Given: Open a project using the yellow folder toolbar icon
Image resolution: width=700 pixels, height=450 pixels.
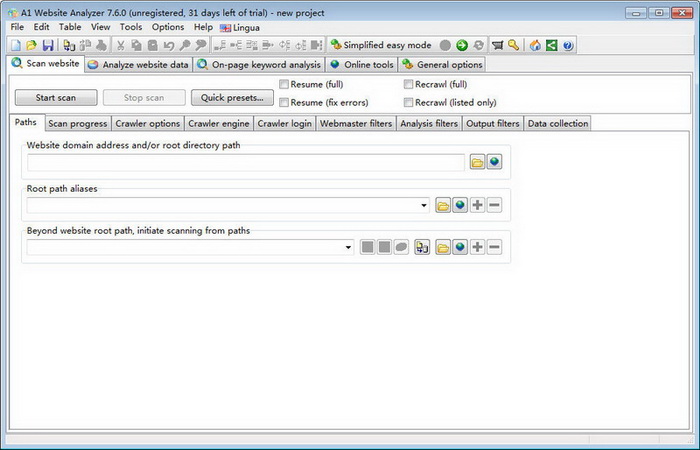Looking at the screenshot, I should pos(31,45).
